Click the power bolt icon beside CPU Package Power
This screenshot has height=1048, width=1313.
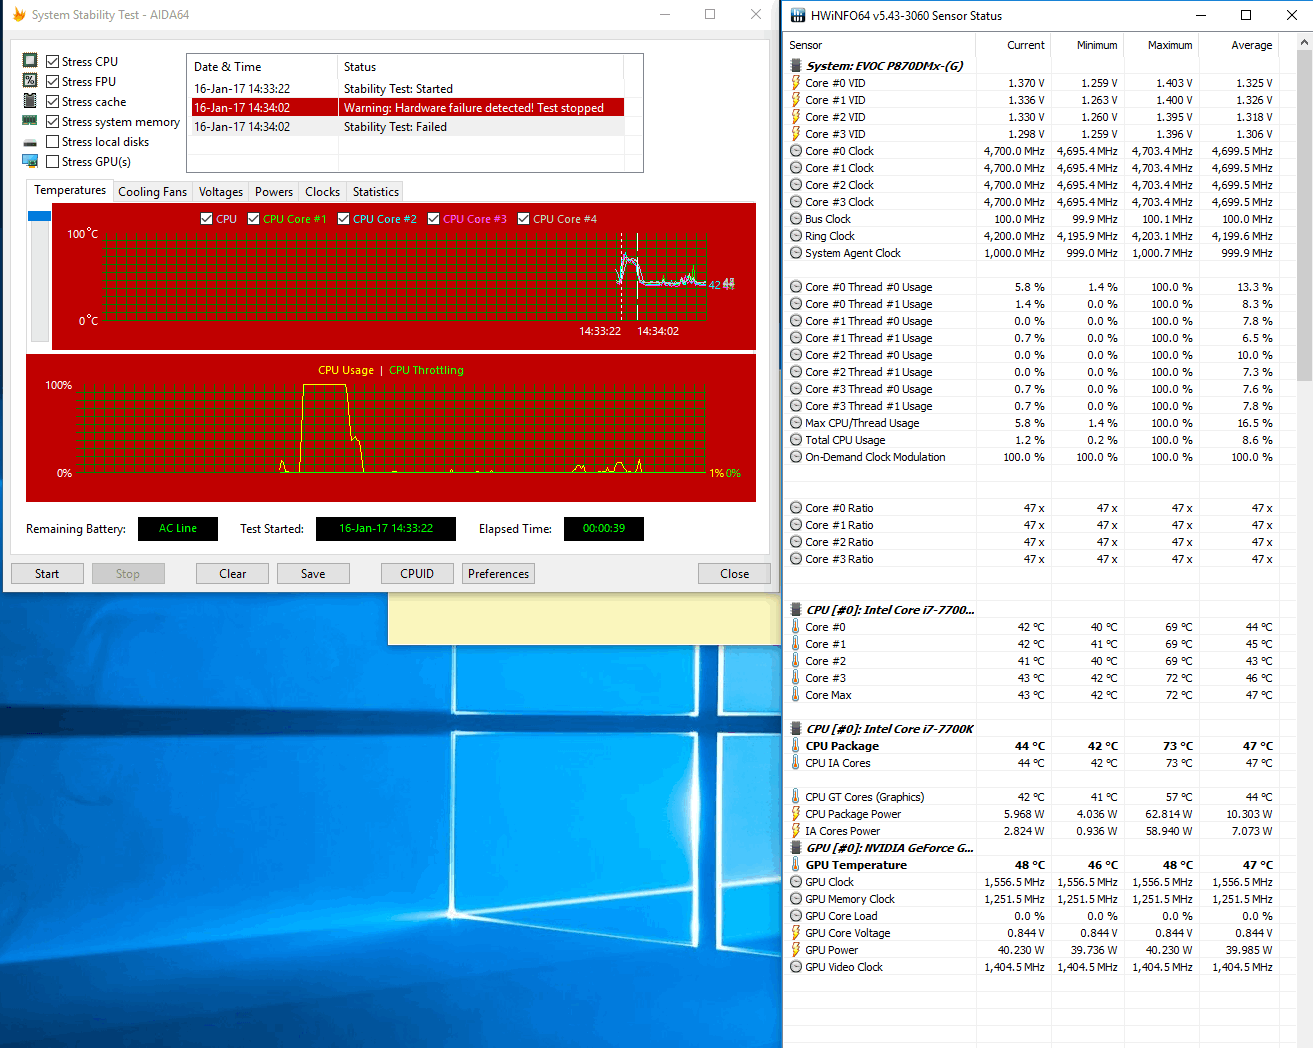[796, 814]
